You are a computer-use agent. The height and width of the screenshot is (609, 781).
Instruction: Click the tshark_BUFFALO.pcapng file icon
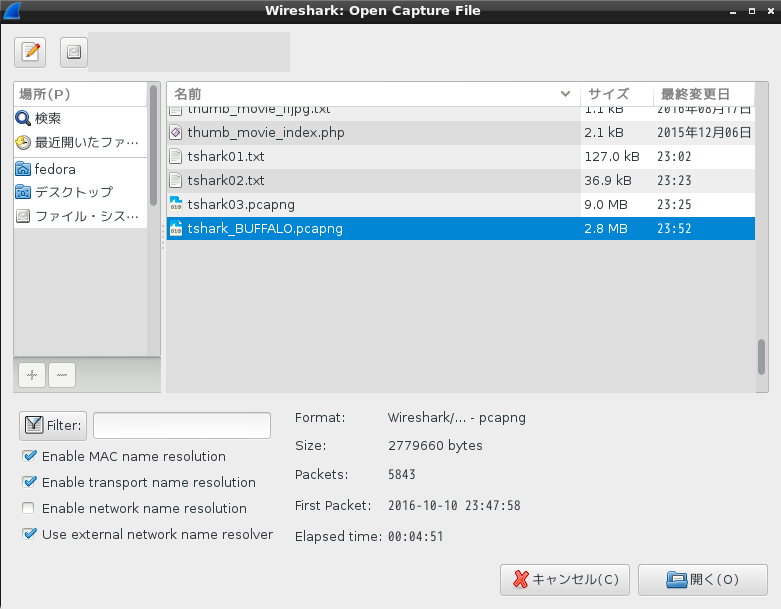coord(176,229)
